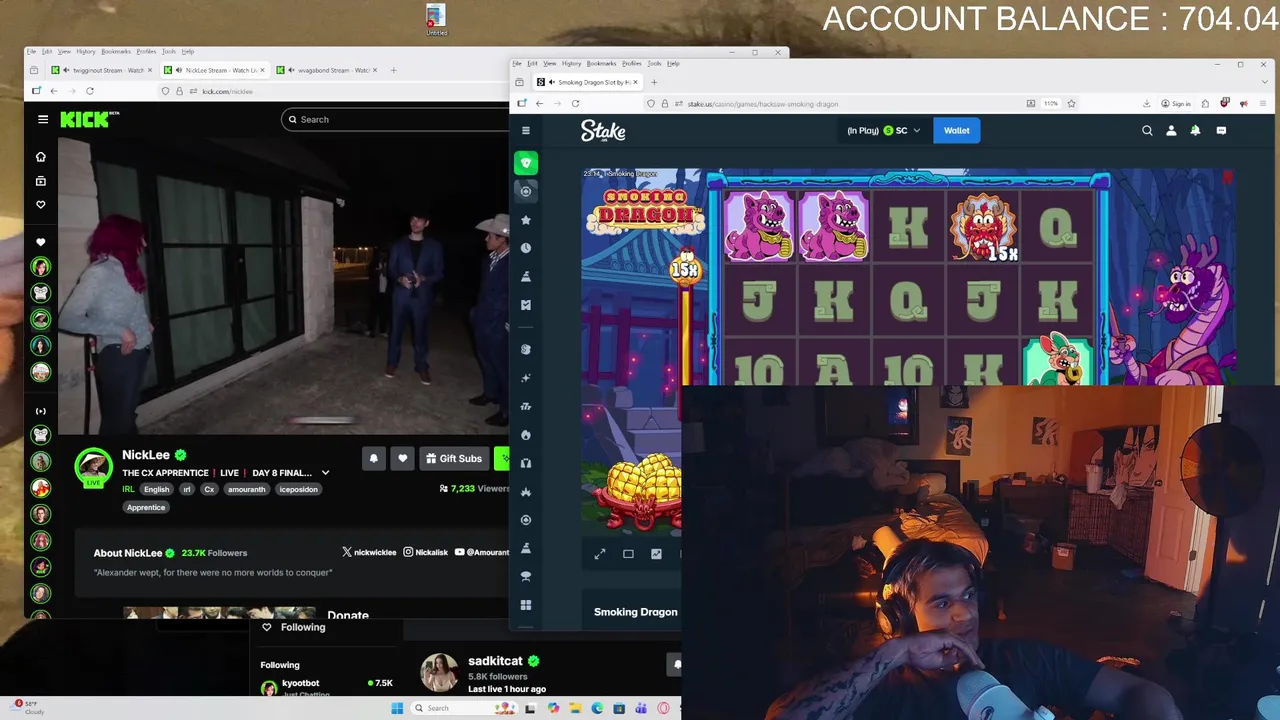Switch to NickLee Stream tab
1280x720 pixels.
(215, 70)
